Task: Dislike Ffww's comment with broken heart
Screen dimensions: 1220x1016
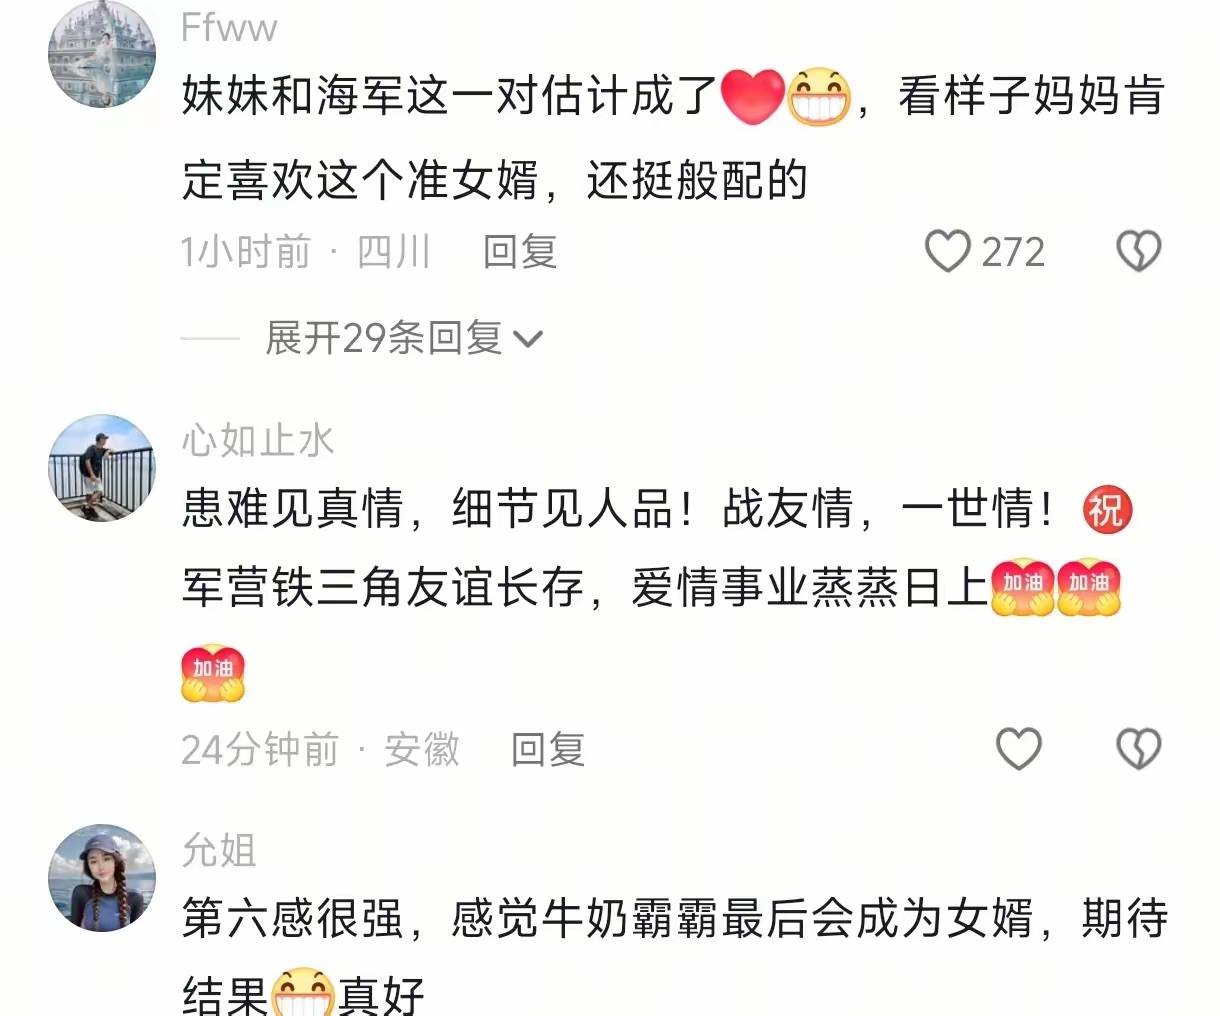Action: pyautogui.click(x=1138, y=251)
